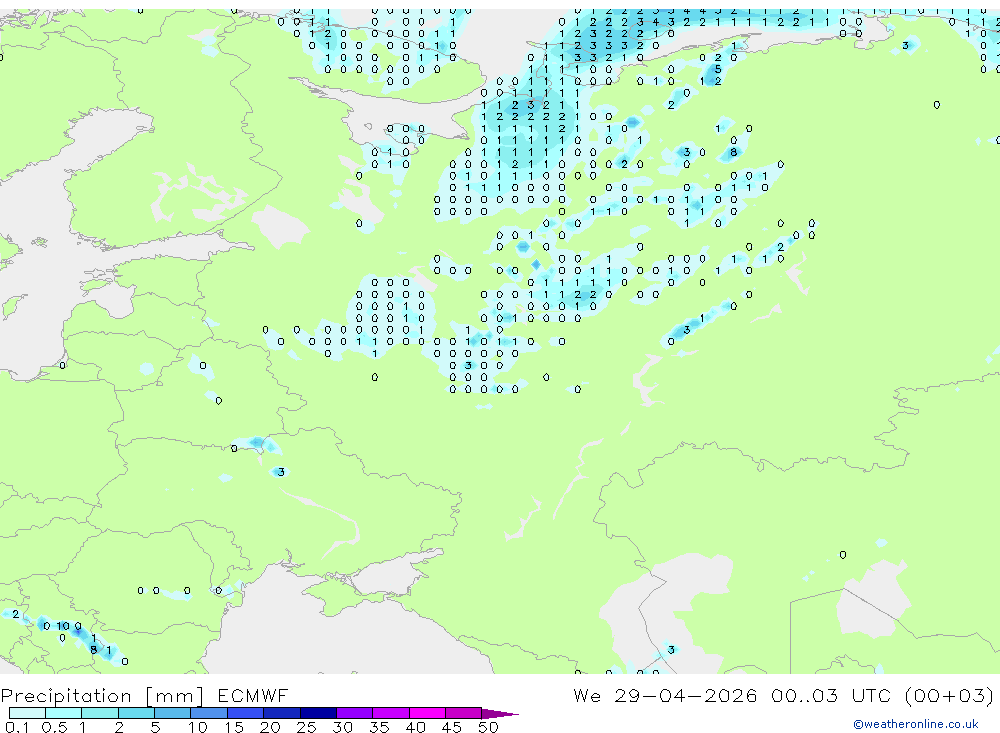This screenshot has height=733, width=1000.
Task: Click the precipitation value 3 over the Caspian Sea
Action: [x=671, y=649]
